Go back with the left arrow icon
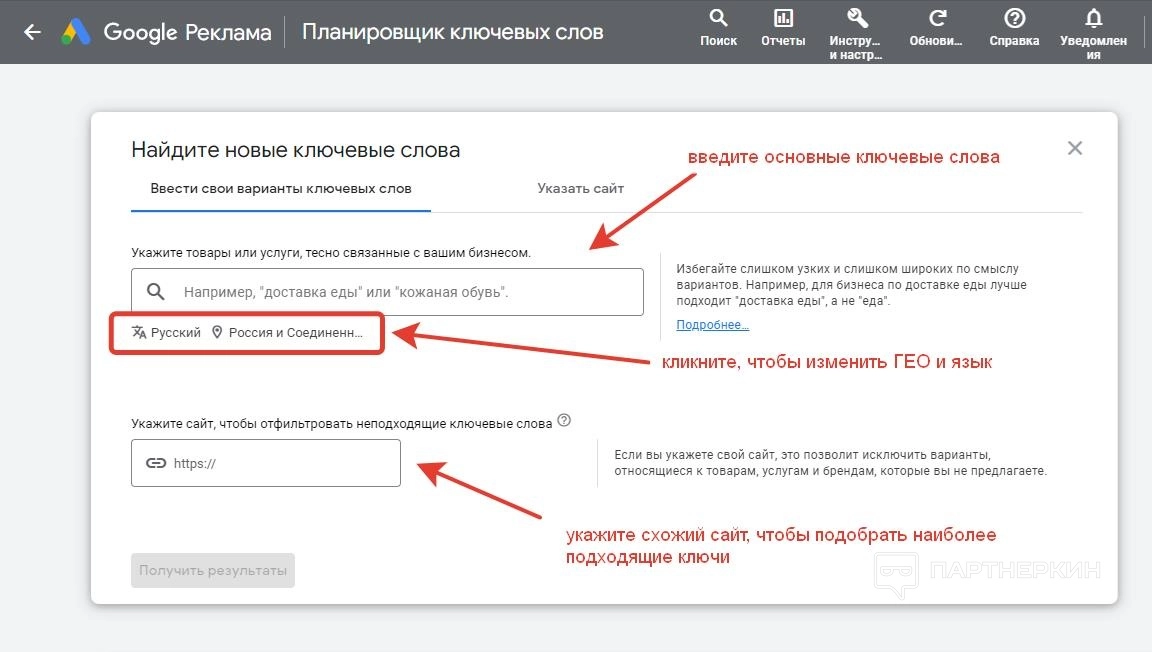The height and width of the screenshot is (652, 1152). pyautogui.click(x=32, y=32)
